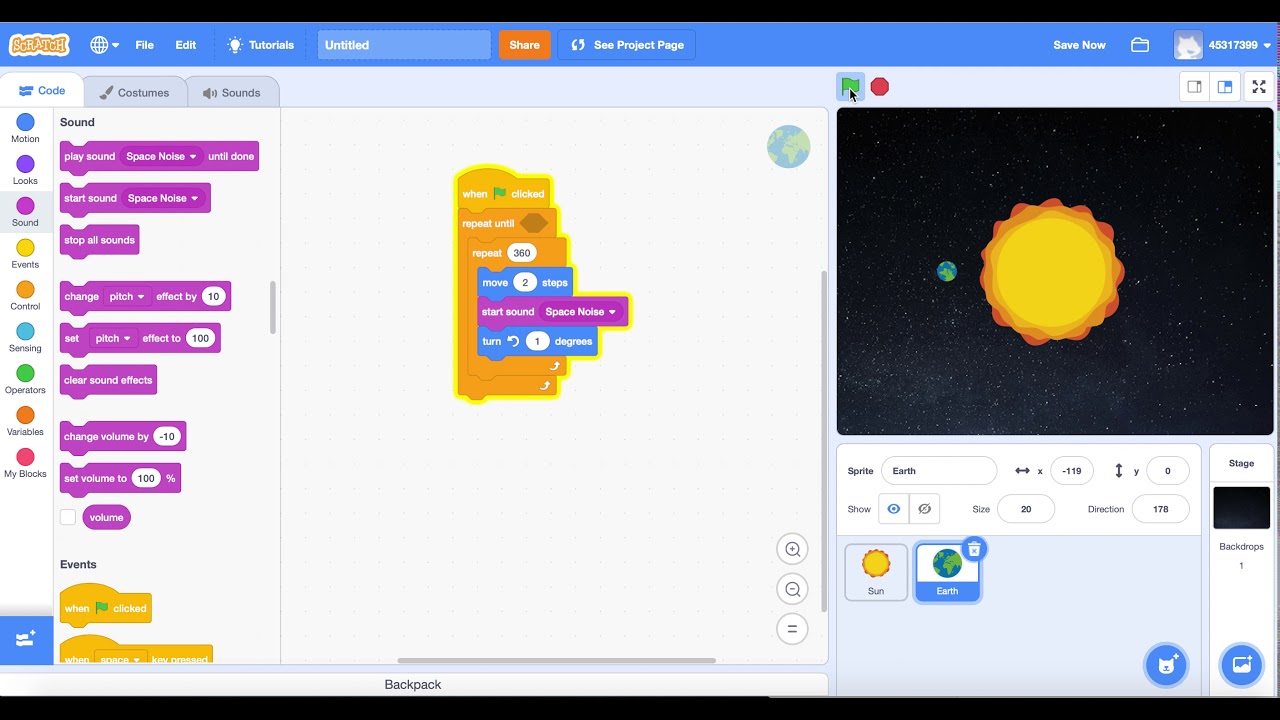The image size is (1280, 720).
Task: Click the Choose a Sprite button
Action: click(1166, 665)
